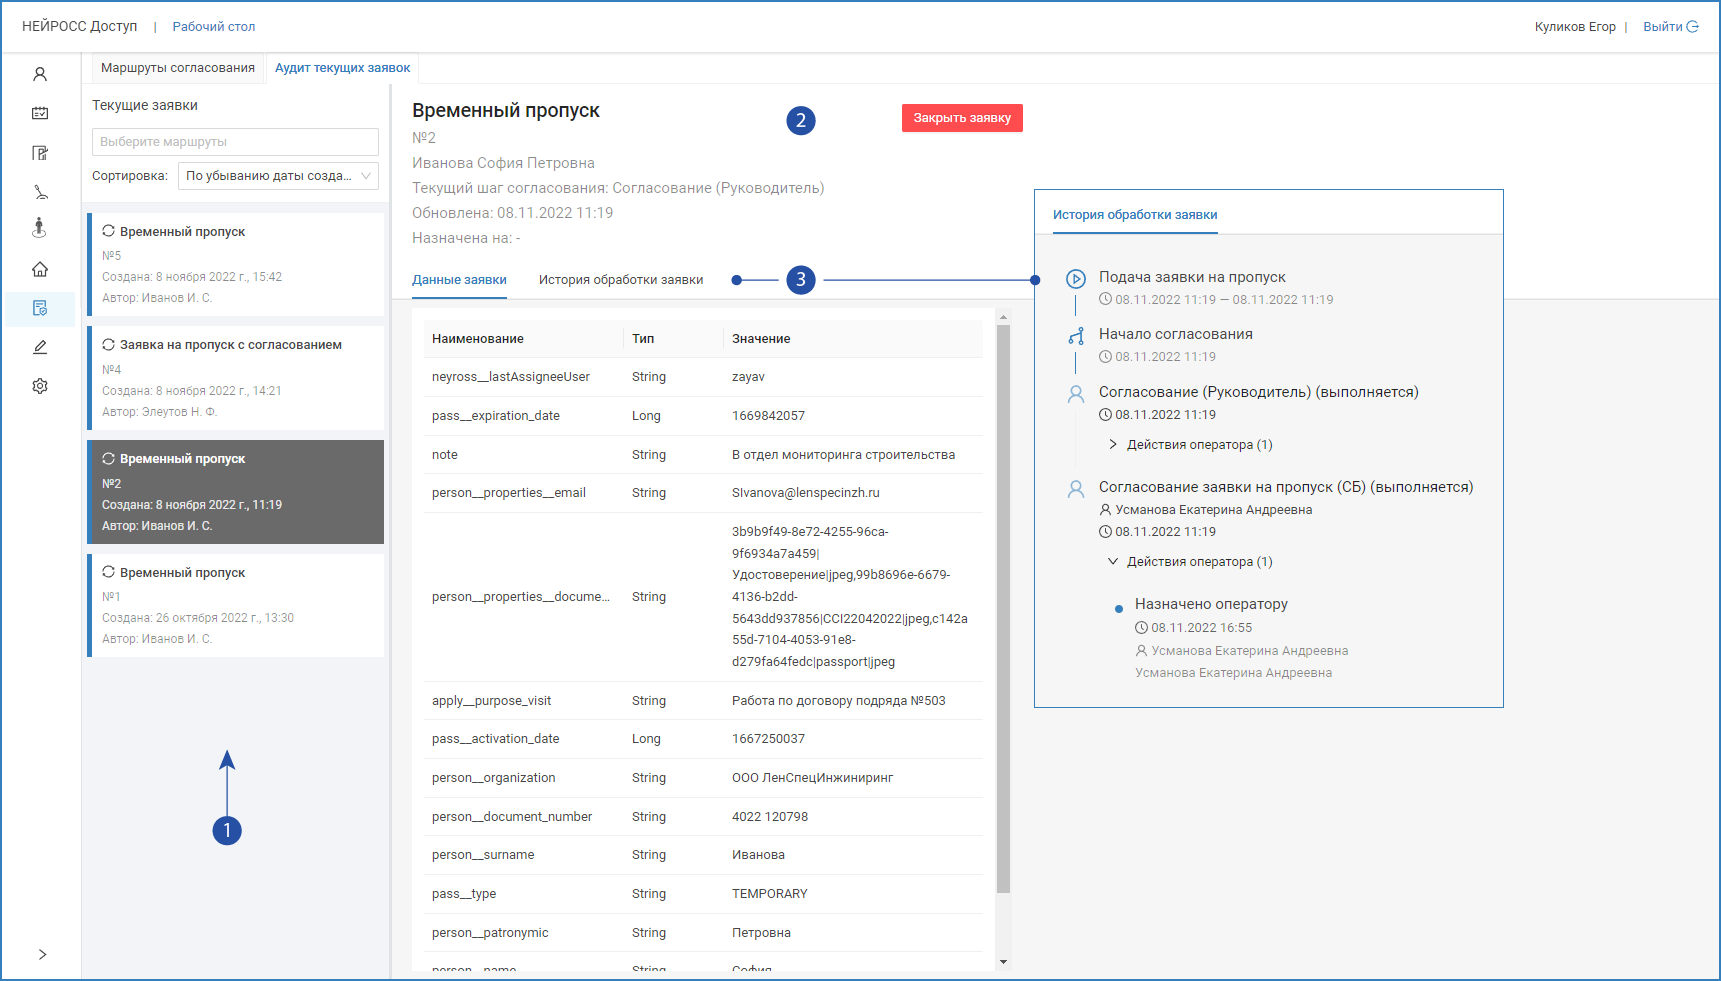This screenshot has height=981, width=1721.
Task: Open the home icon in sidebar
Action: point(40,269)
